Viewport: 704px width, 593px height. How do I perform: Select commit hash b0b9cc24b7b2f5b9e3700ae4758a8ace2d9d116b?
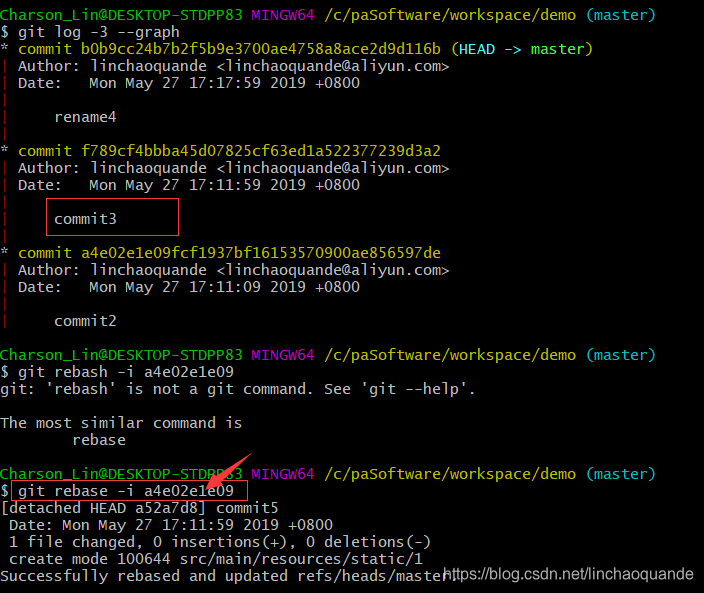[261, 48]
